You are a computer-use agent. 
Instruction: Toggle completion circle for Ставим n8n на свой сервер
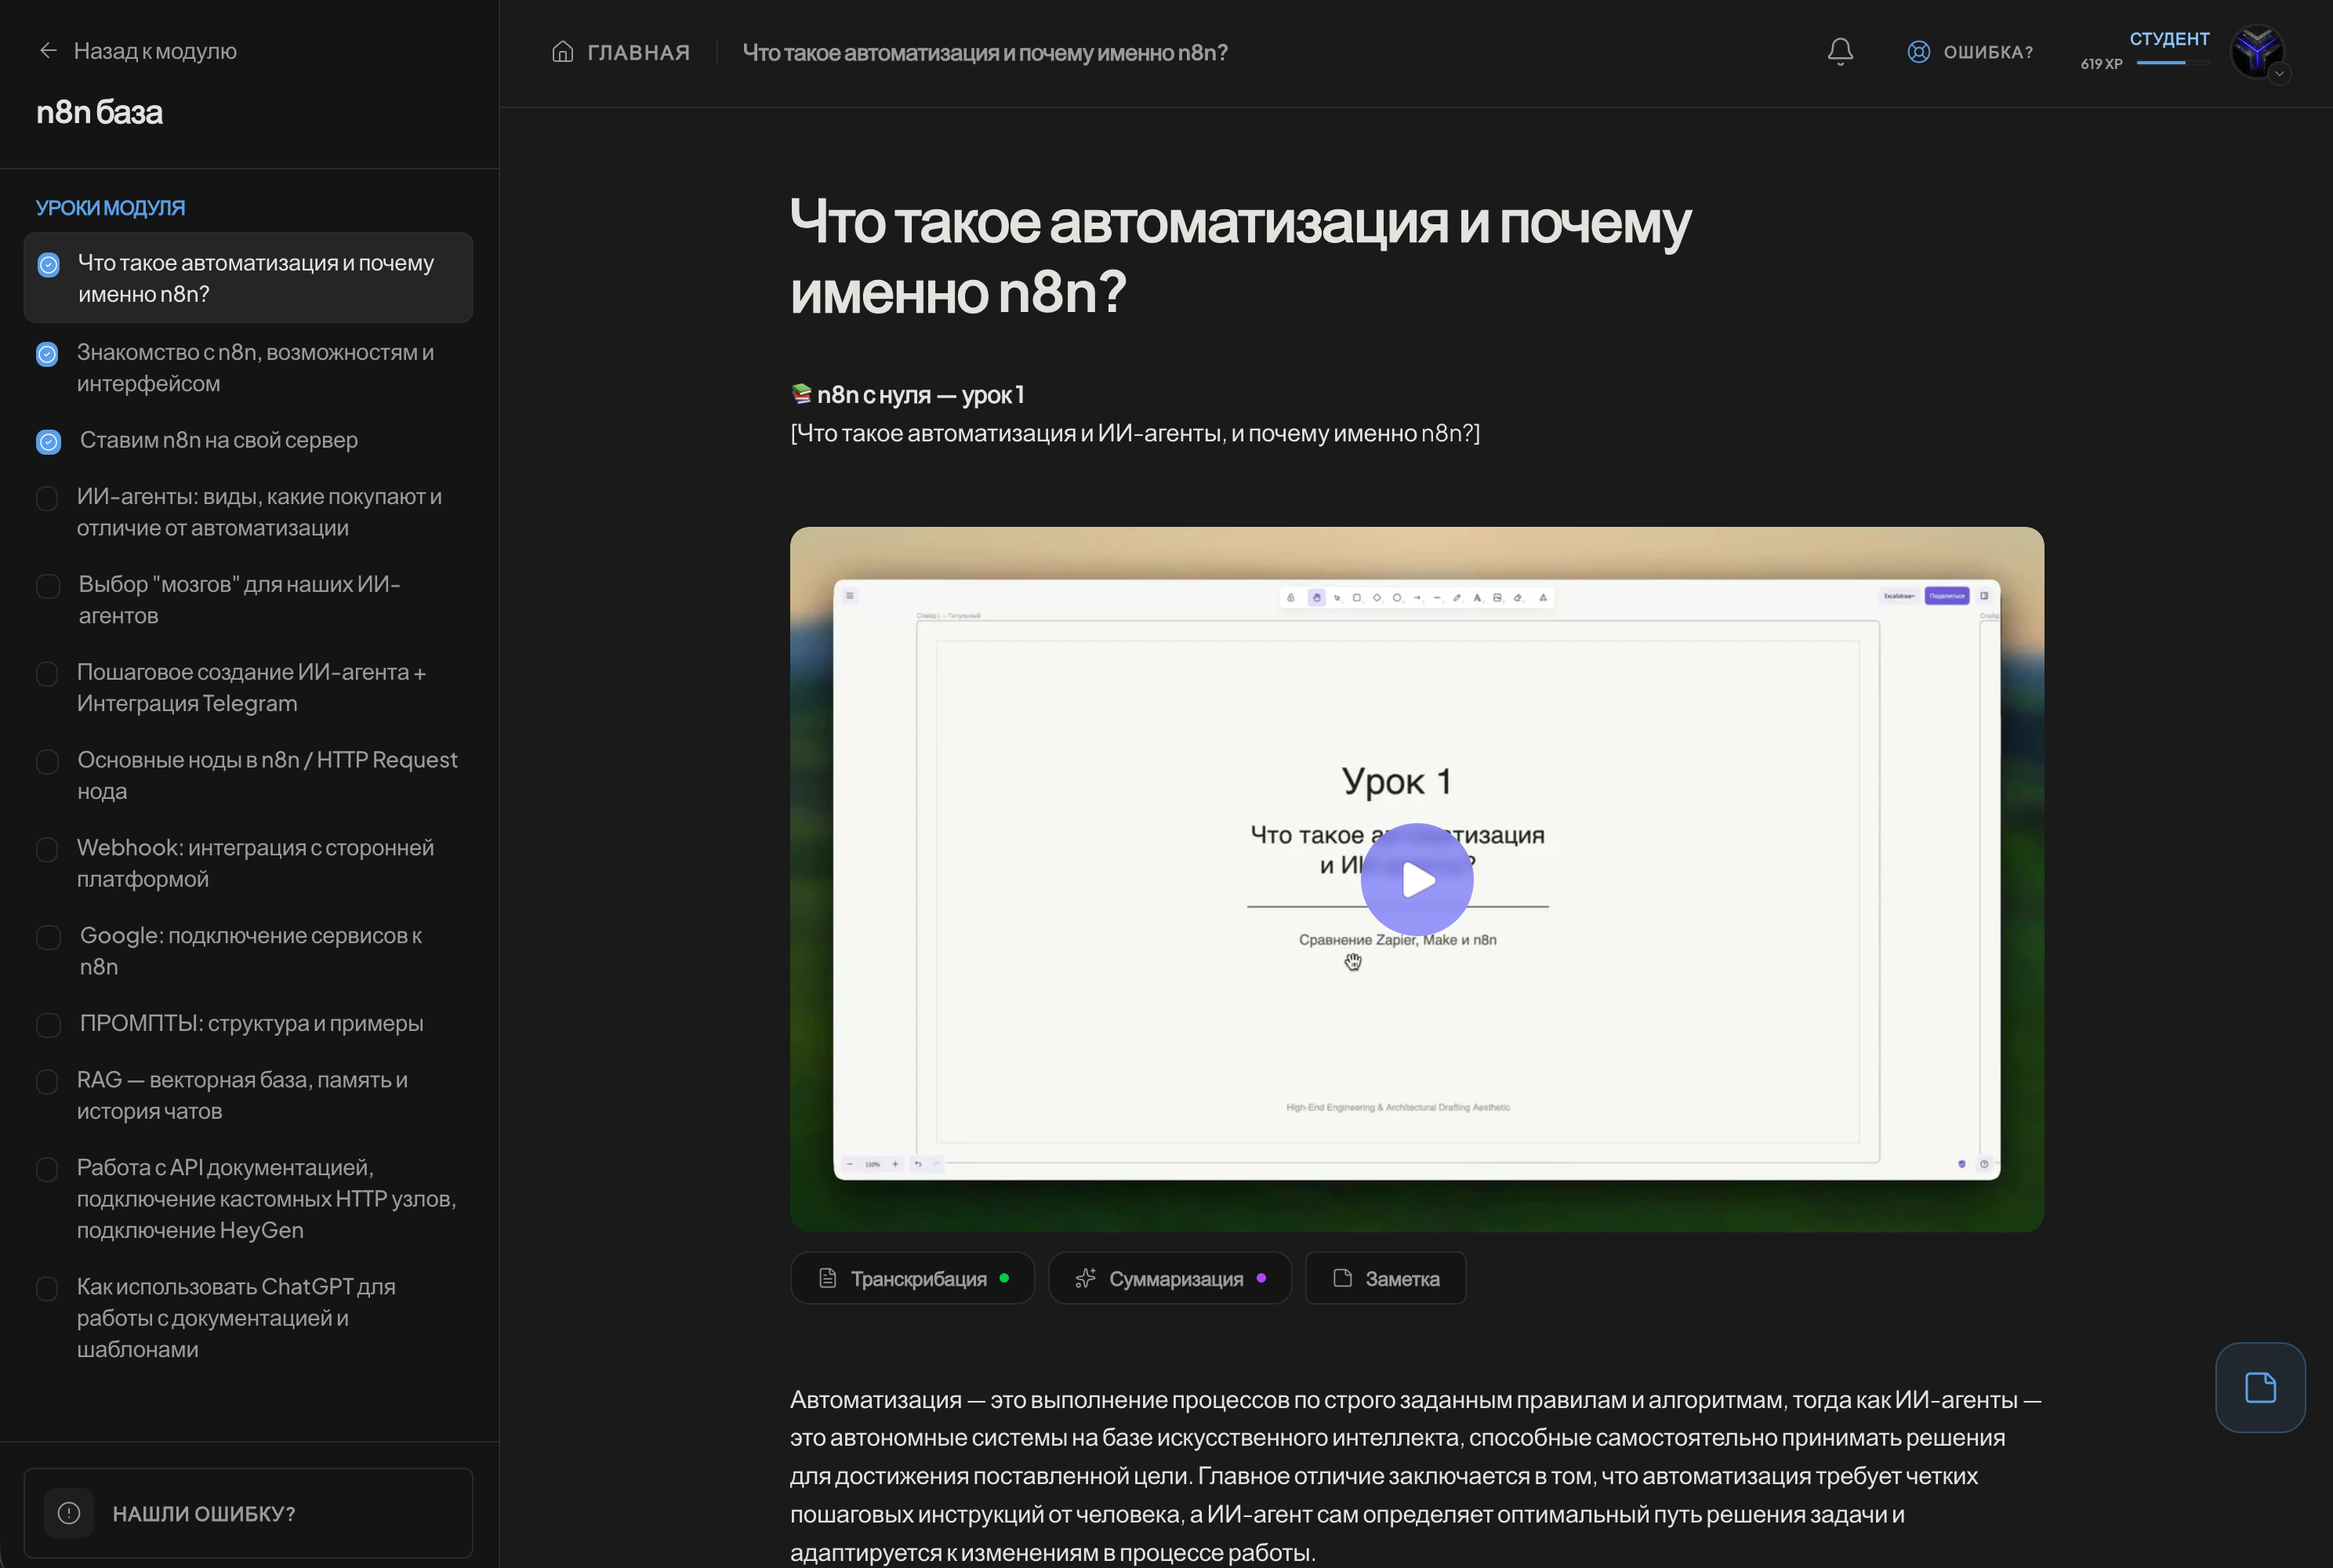[48, 441]
